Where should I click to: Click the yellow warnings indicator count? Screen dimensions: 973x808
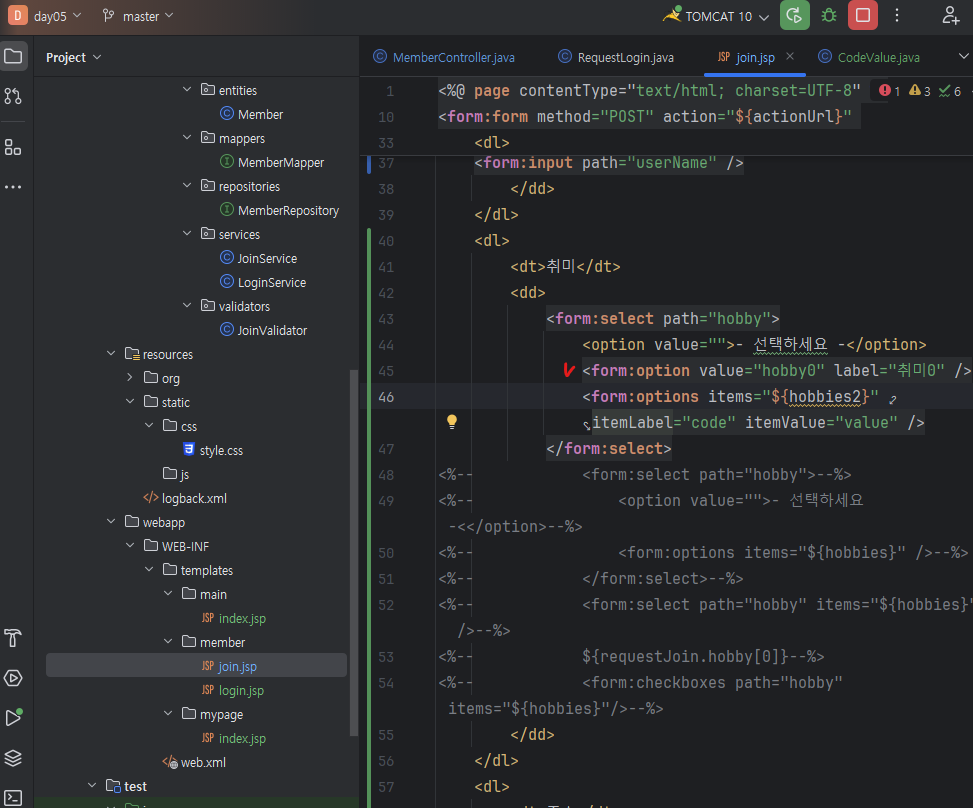(920, 91)
